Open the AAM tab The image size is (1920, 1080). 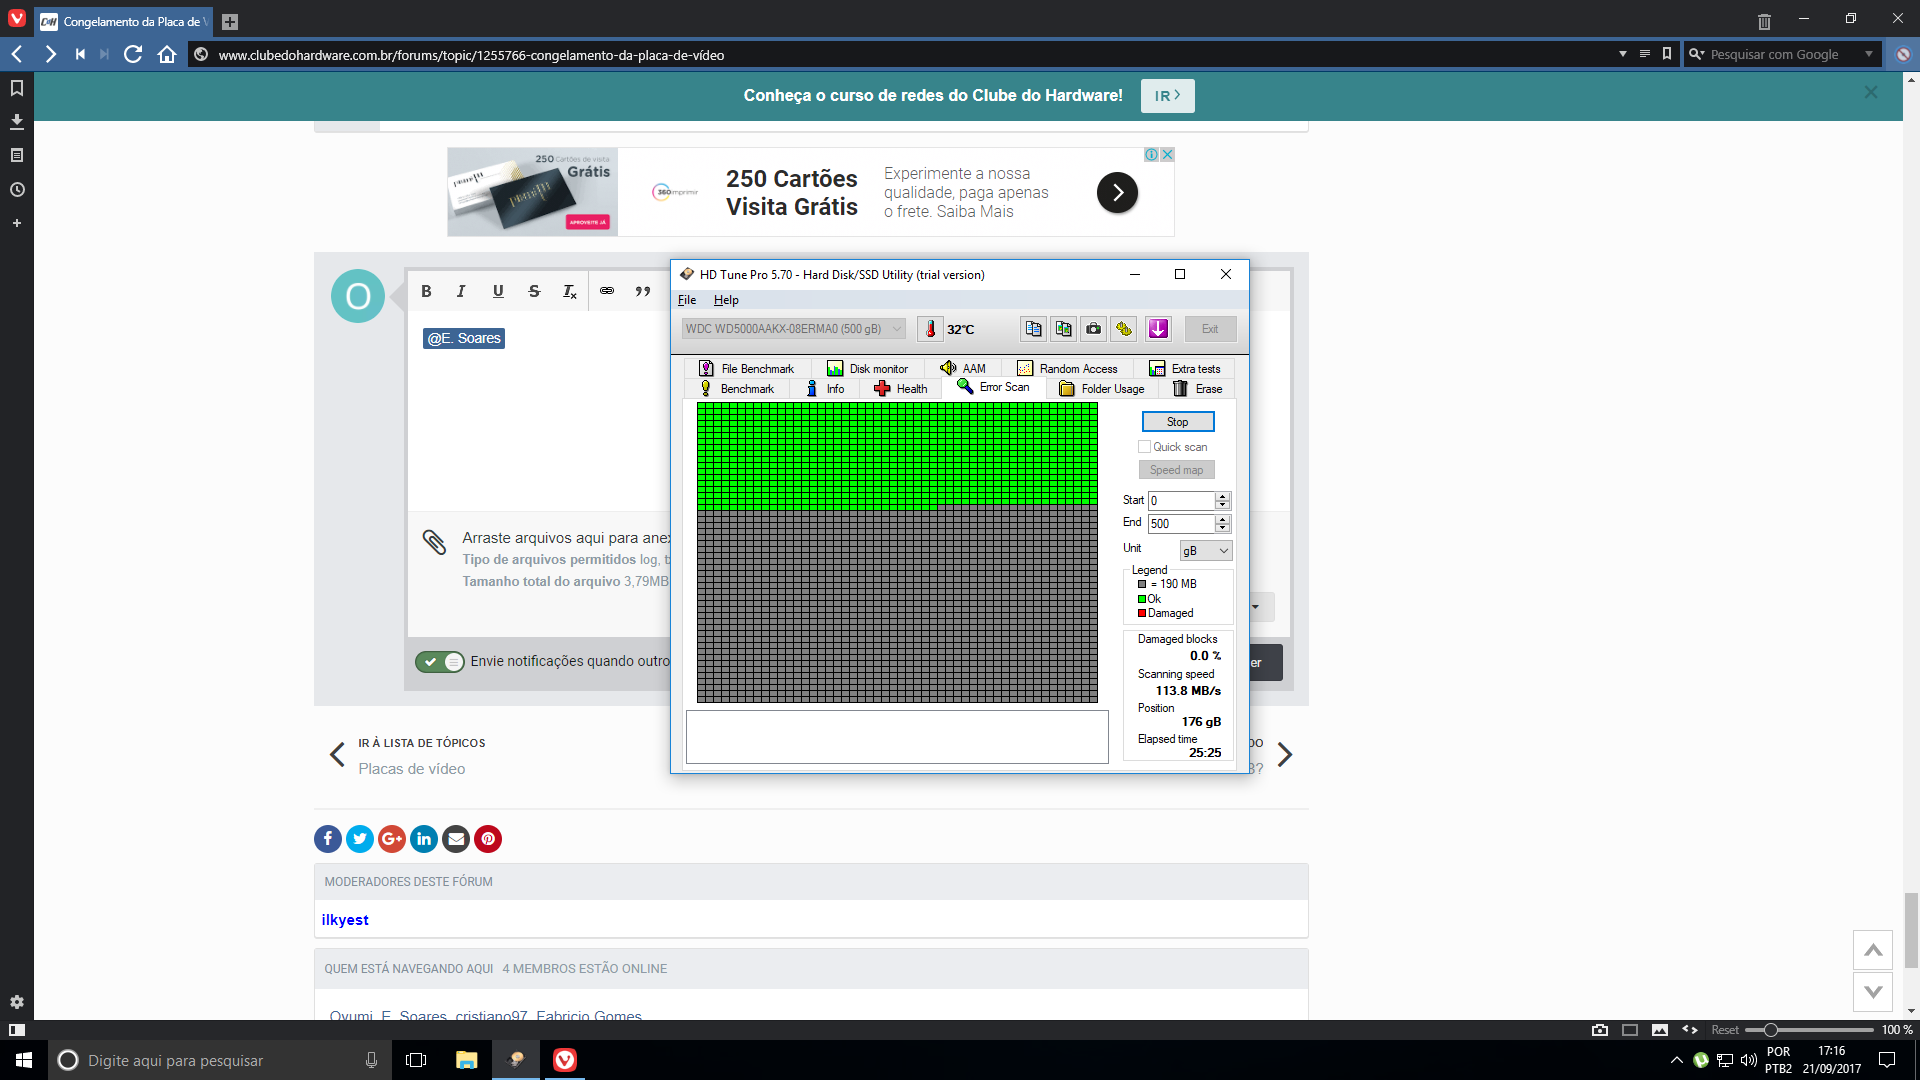click(x=963, y=369)
